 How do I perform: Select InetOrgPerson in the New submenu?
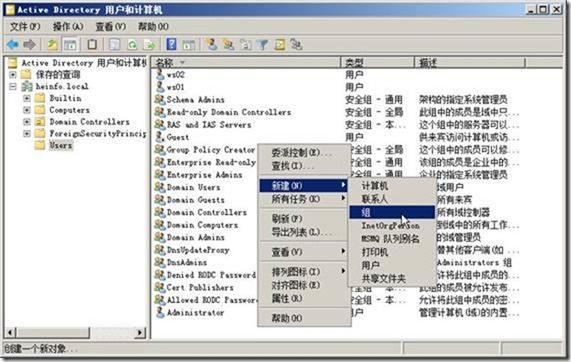click(x=392, y=225)
